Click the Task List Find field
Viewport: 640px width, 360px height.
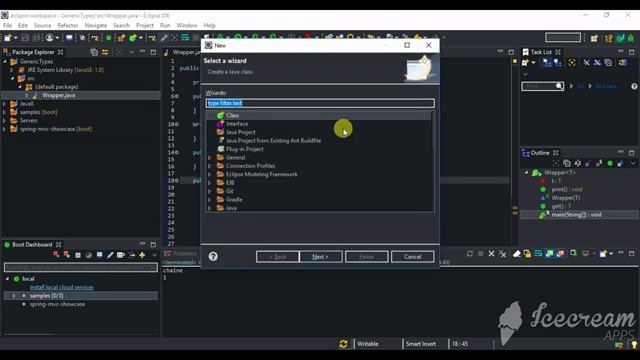click(x=542, y=86)
